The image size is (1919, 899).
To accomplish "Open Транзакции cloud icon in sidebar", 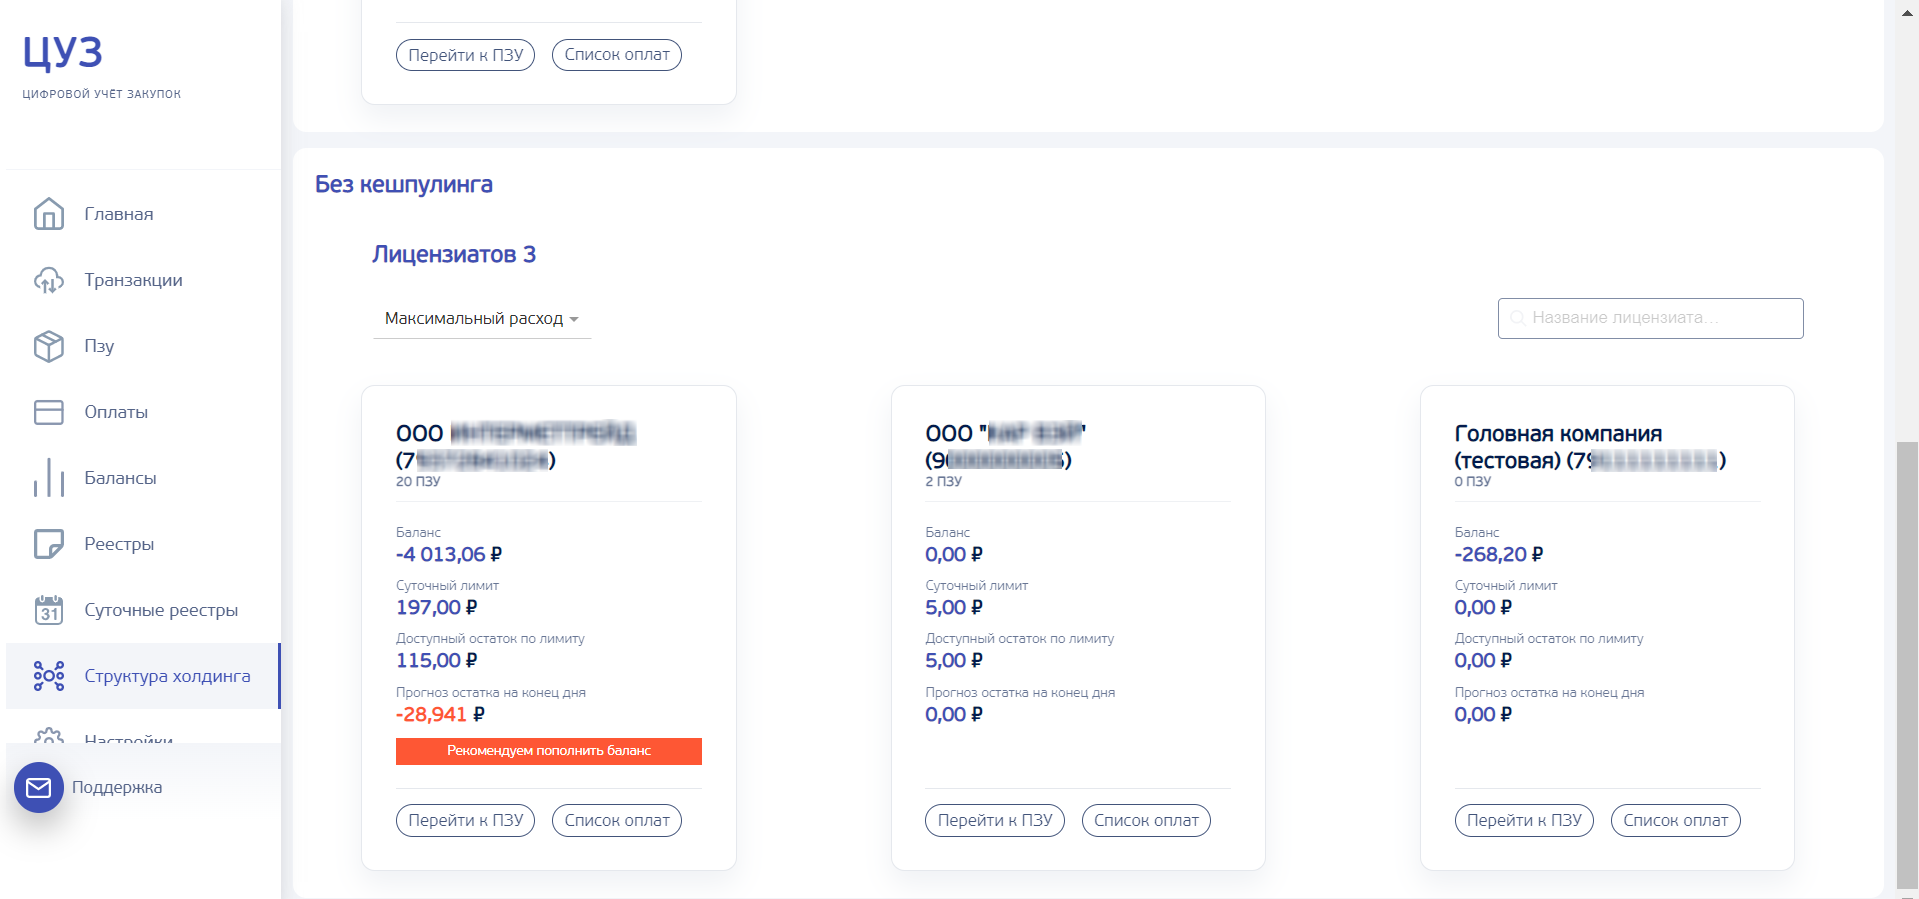I will pyautogui.click(x=48, y=280).
